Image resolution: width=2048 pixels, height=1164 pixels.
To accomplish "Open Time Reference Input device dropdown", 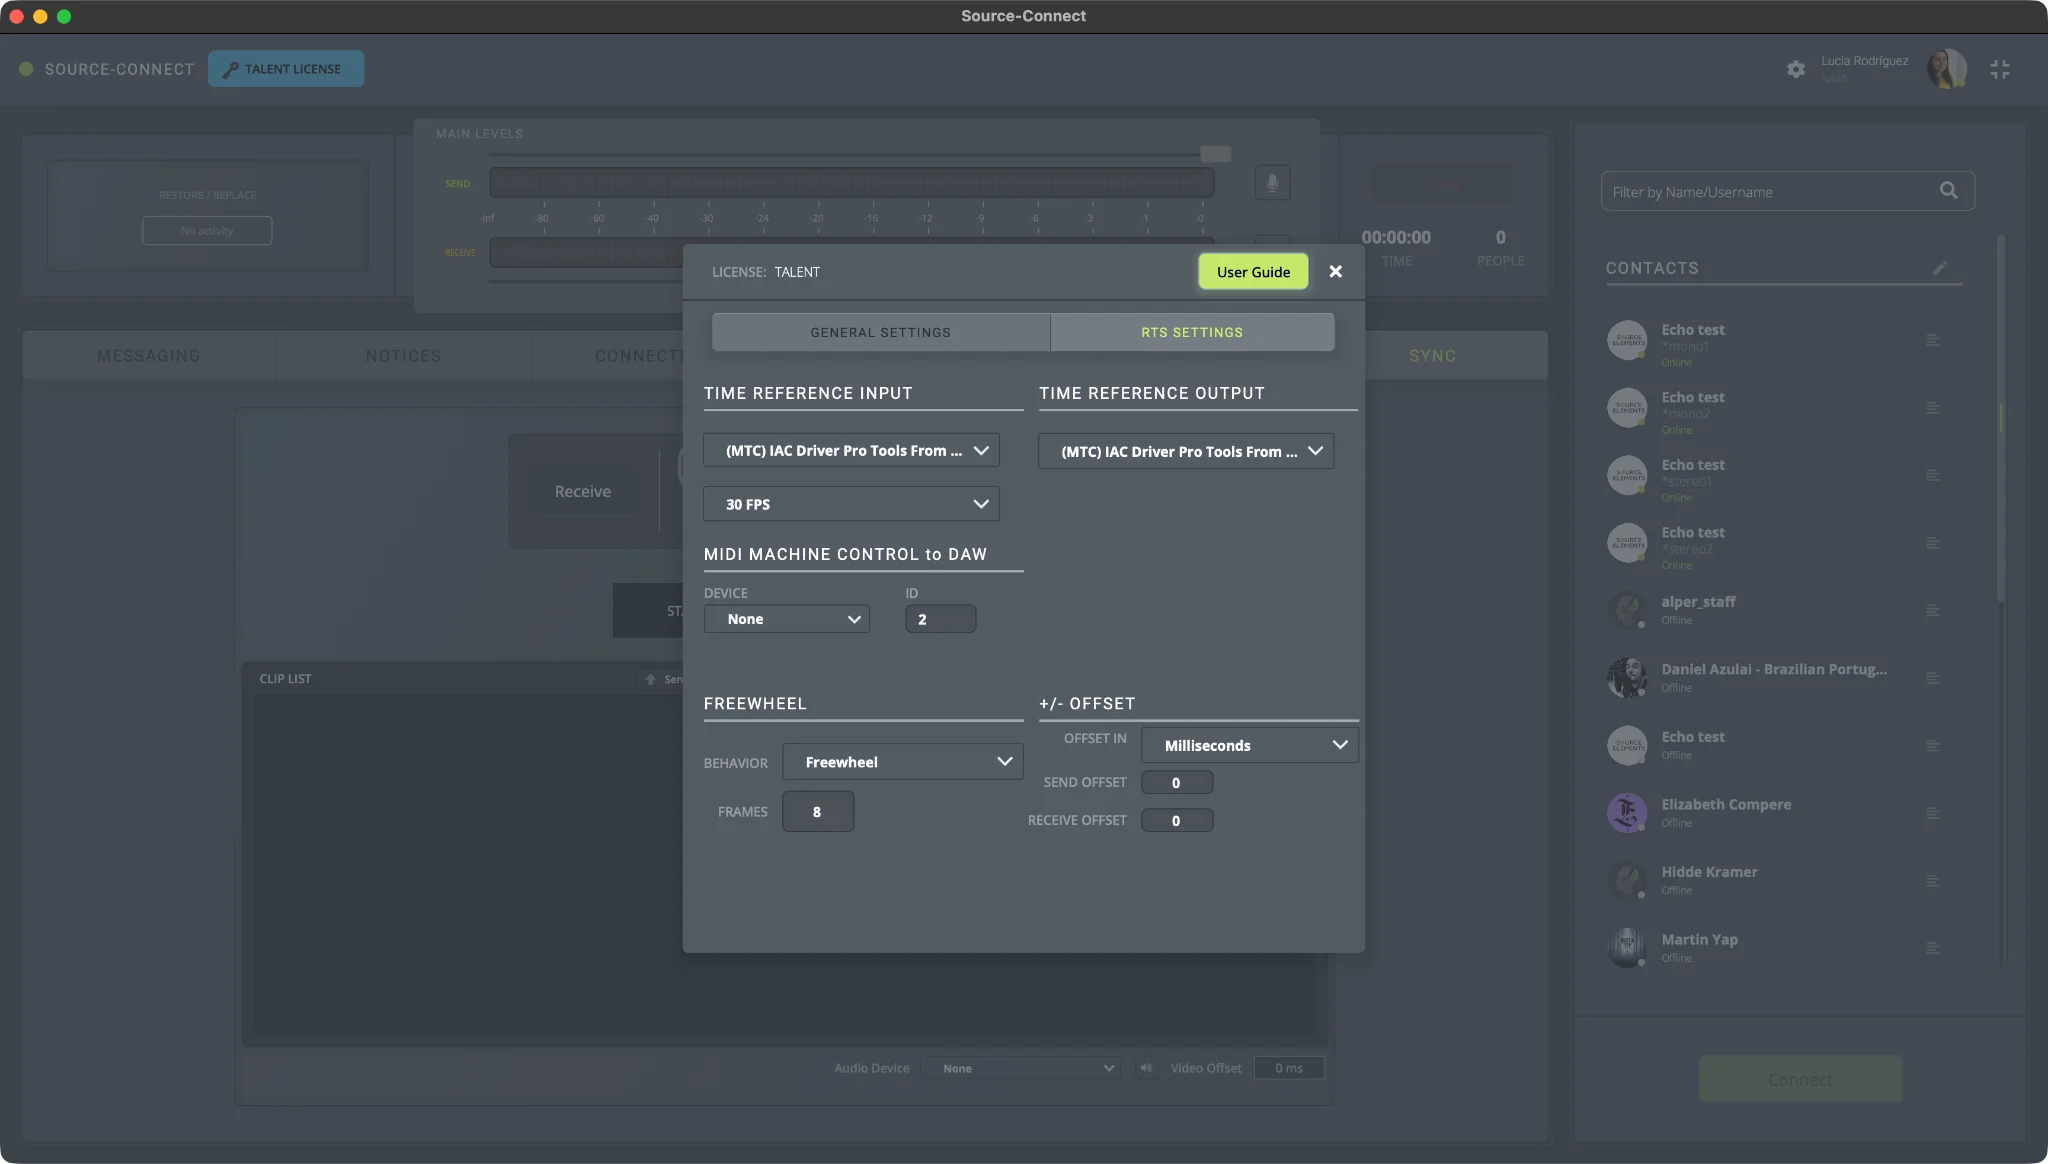I will click(851, 450).
